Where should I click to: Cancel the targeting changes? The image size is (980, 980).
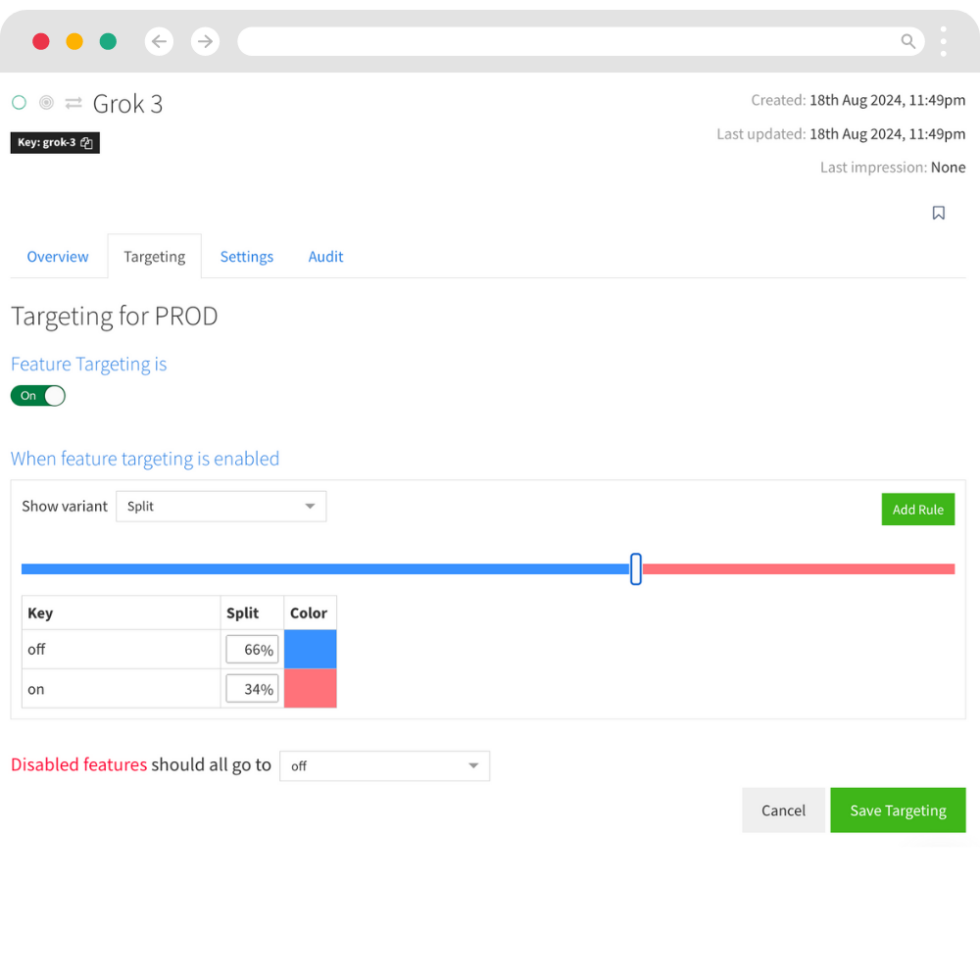pyautogui.click(x=783, y=810)
